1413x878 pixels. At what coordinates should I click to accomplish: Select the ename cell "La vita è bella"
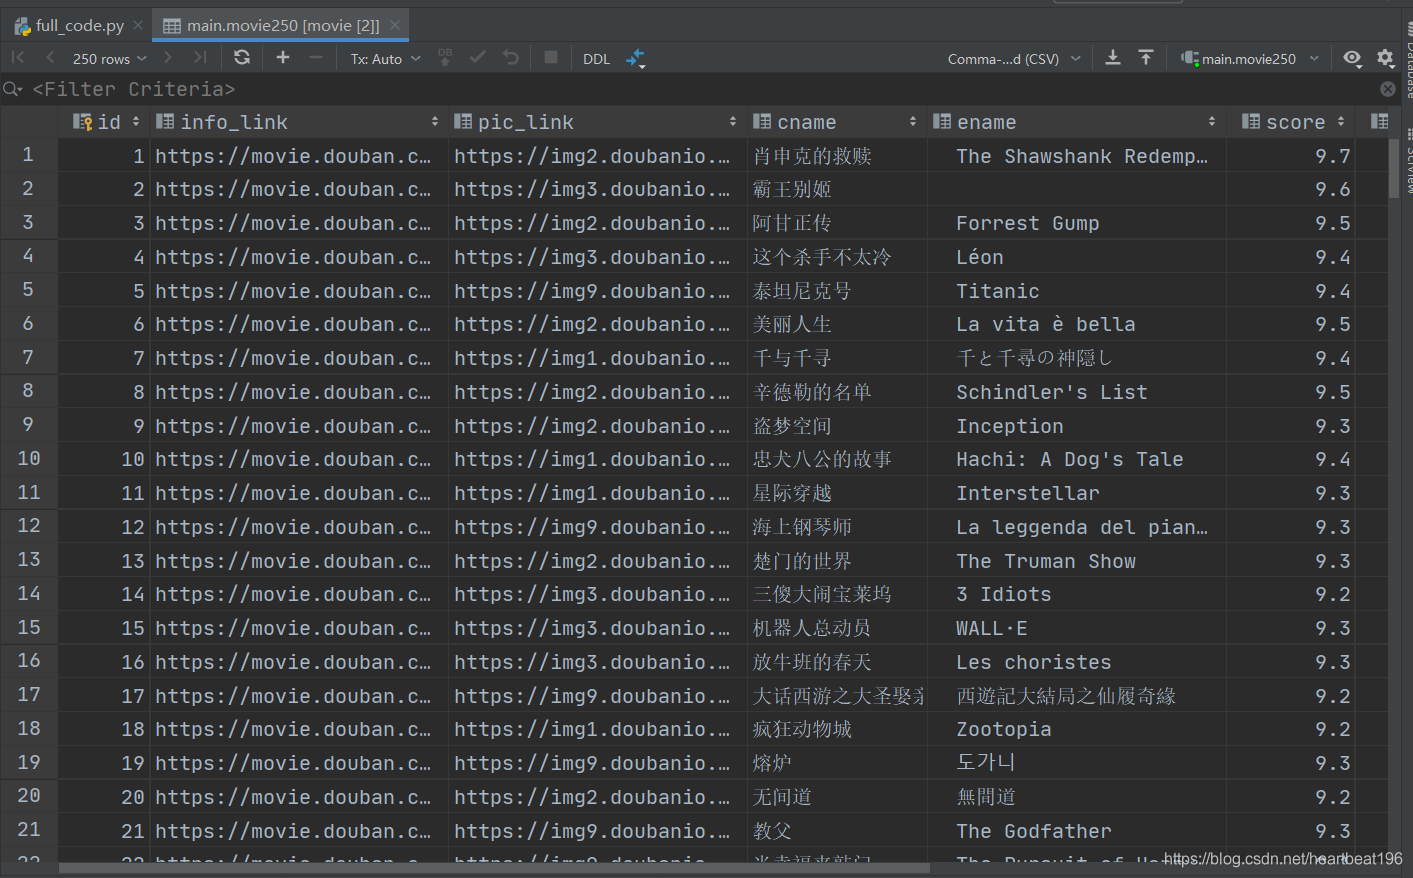coord(1077,324)
